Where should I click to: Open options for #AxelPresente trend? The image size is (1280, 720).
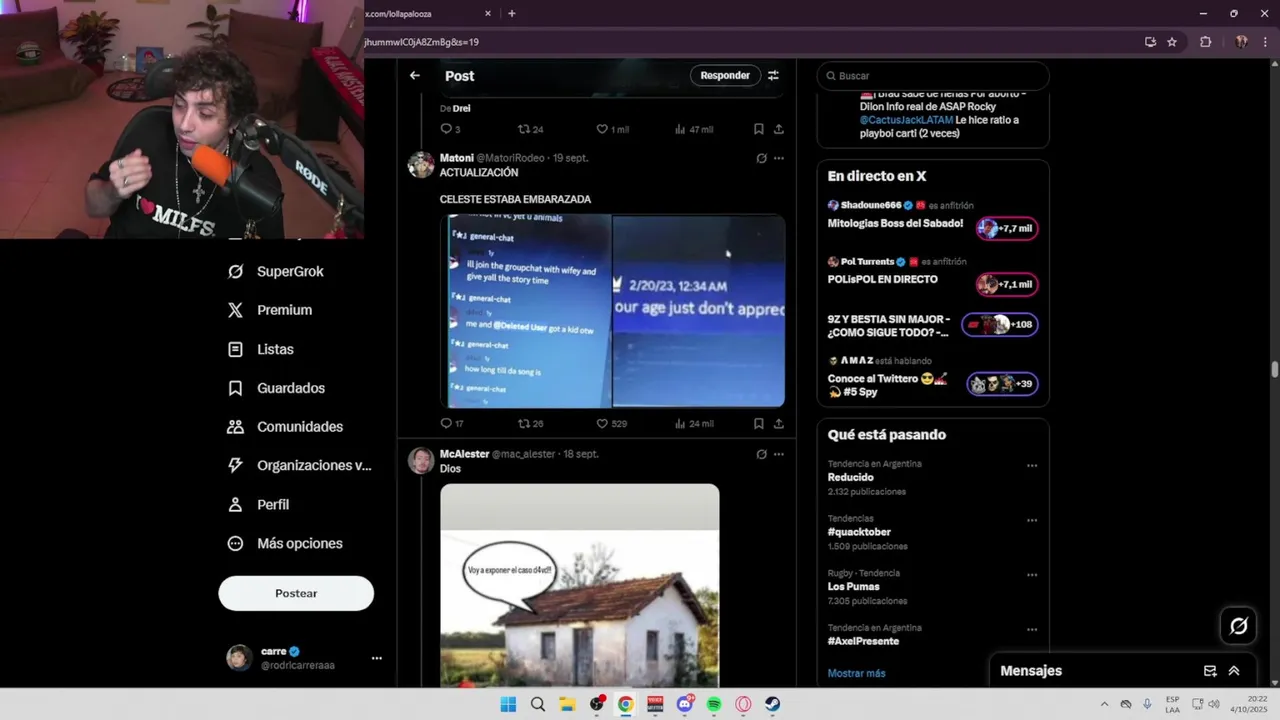1032,630
